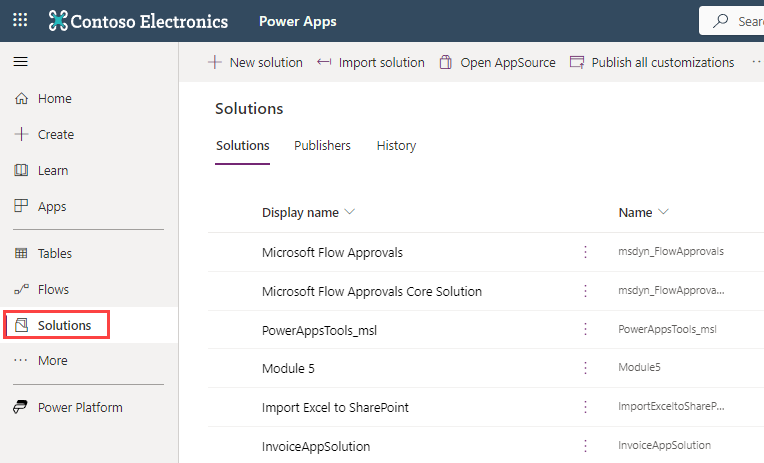Open the InvoiceAppSolution solution

point(316,446)
